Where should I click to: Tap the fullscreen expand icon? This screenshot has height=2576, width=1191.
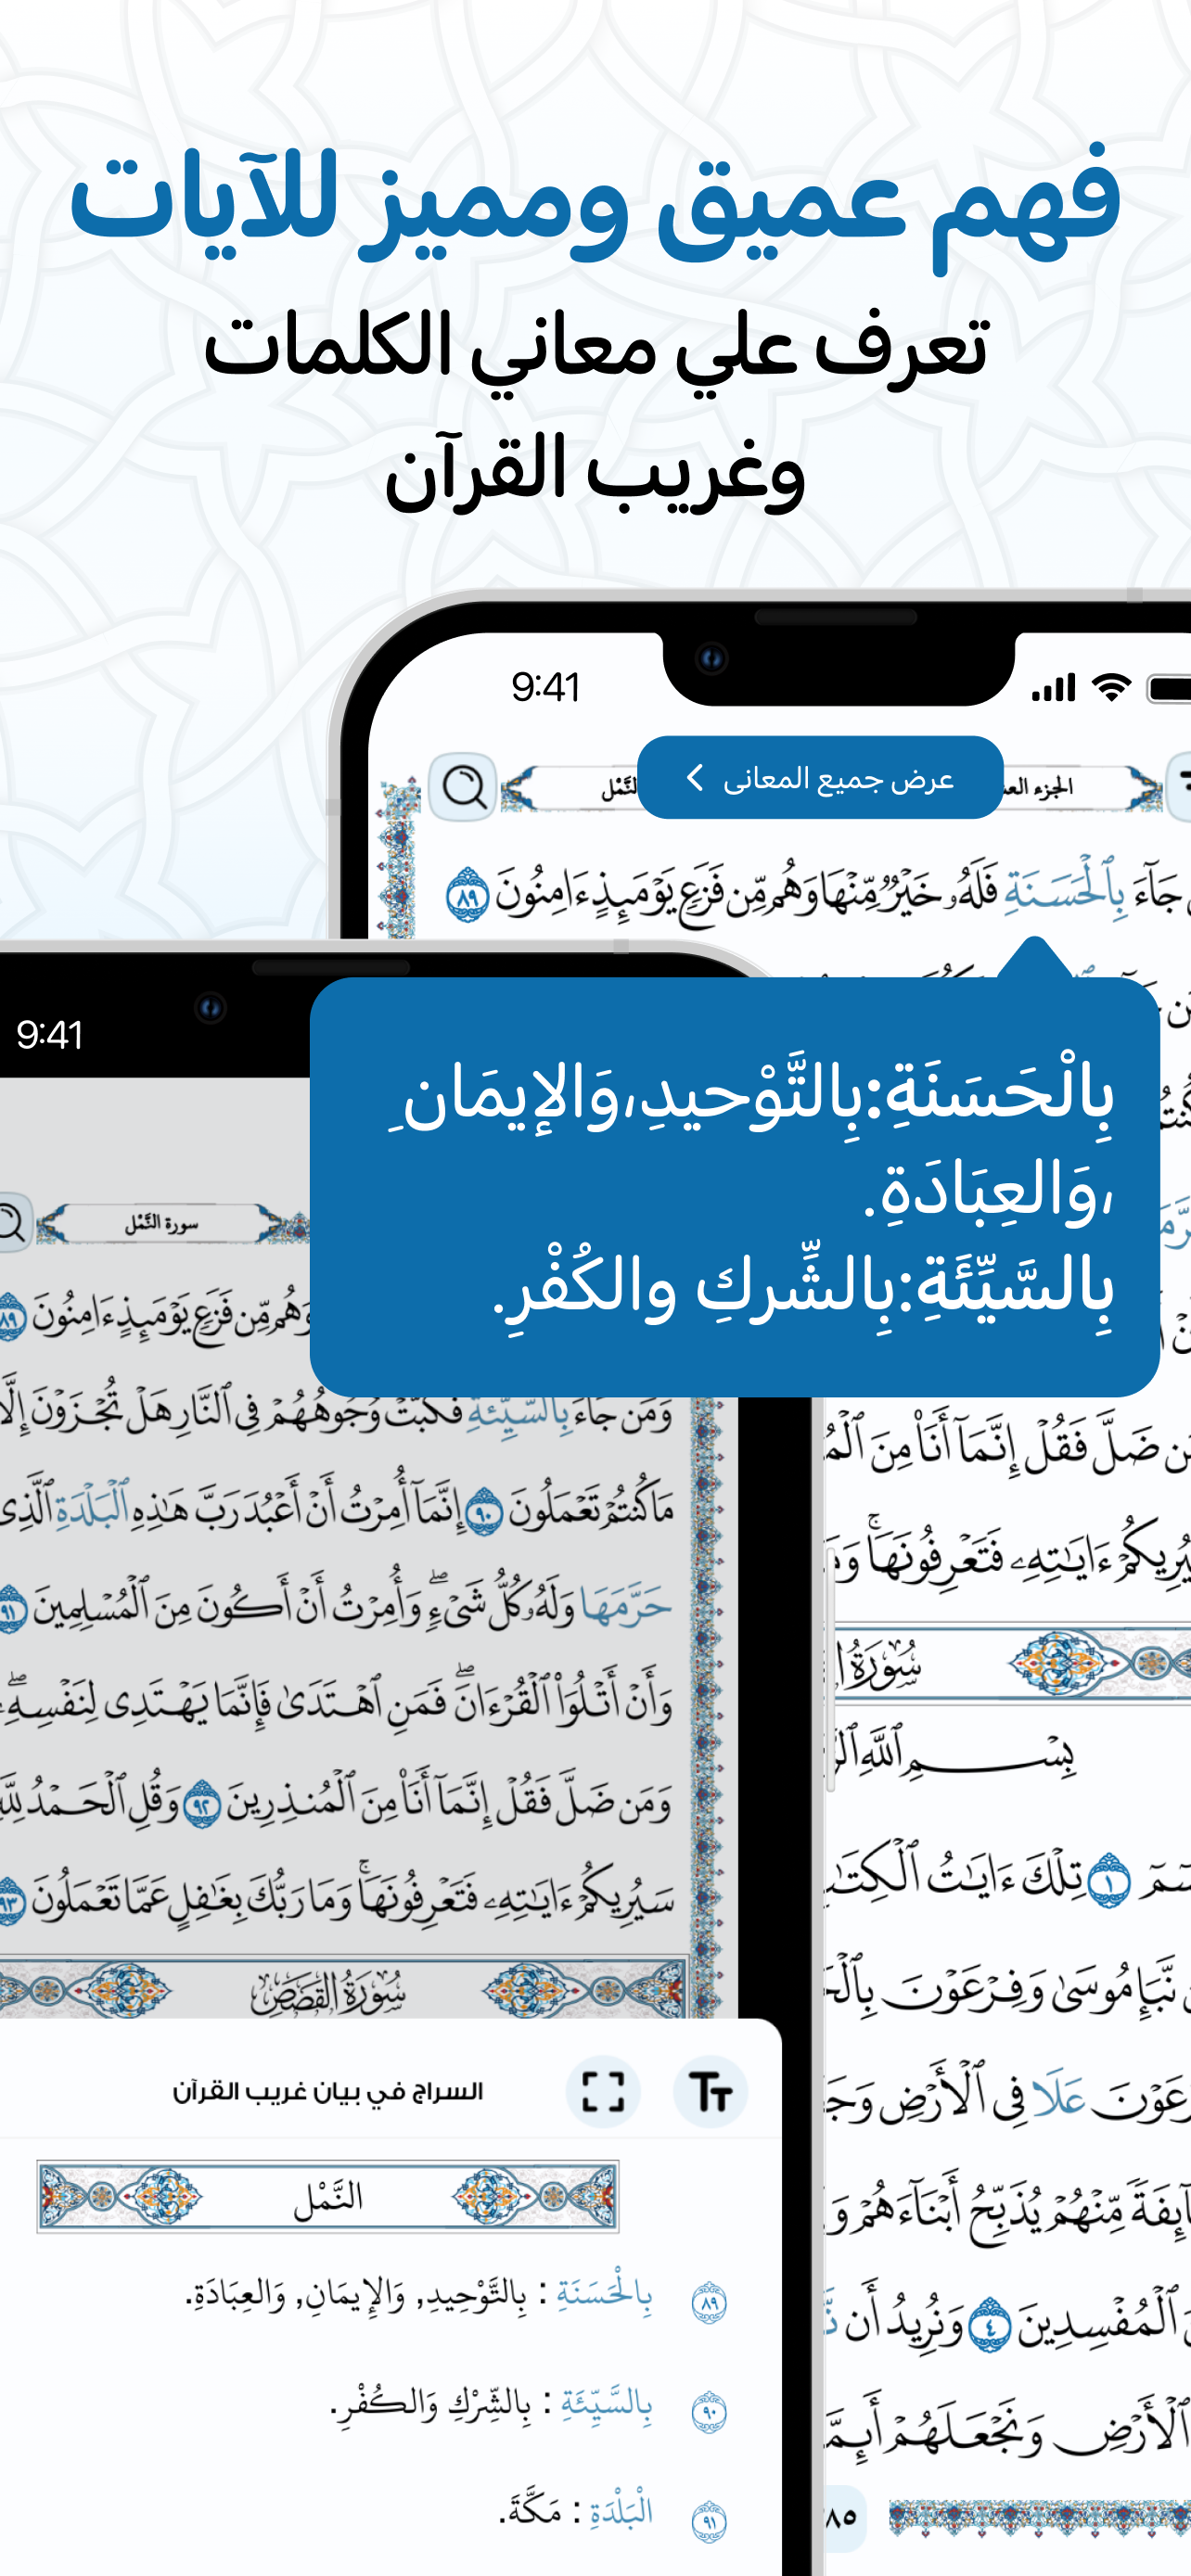(x=603, y=2092)
